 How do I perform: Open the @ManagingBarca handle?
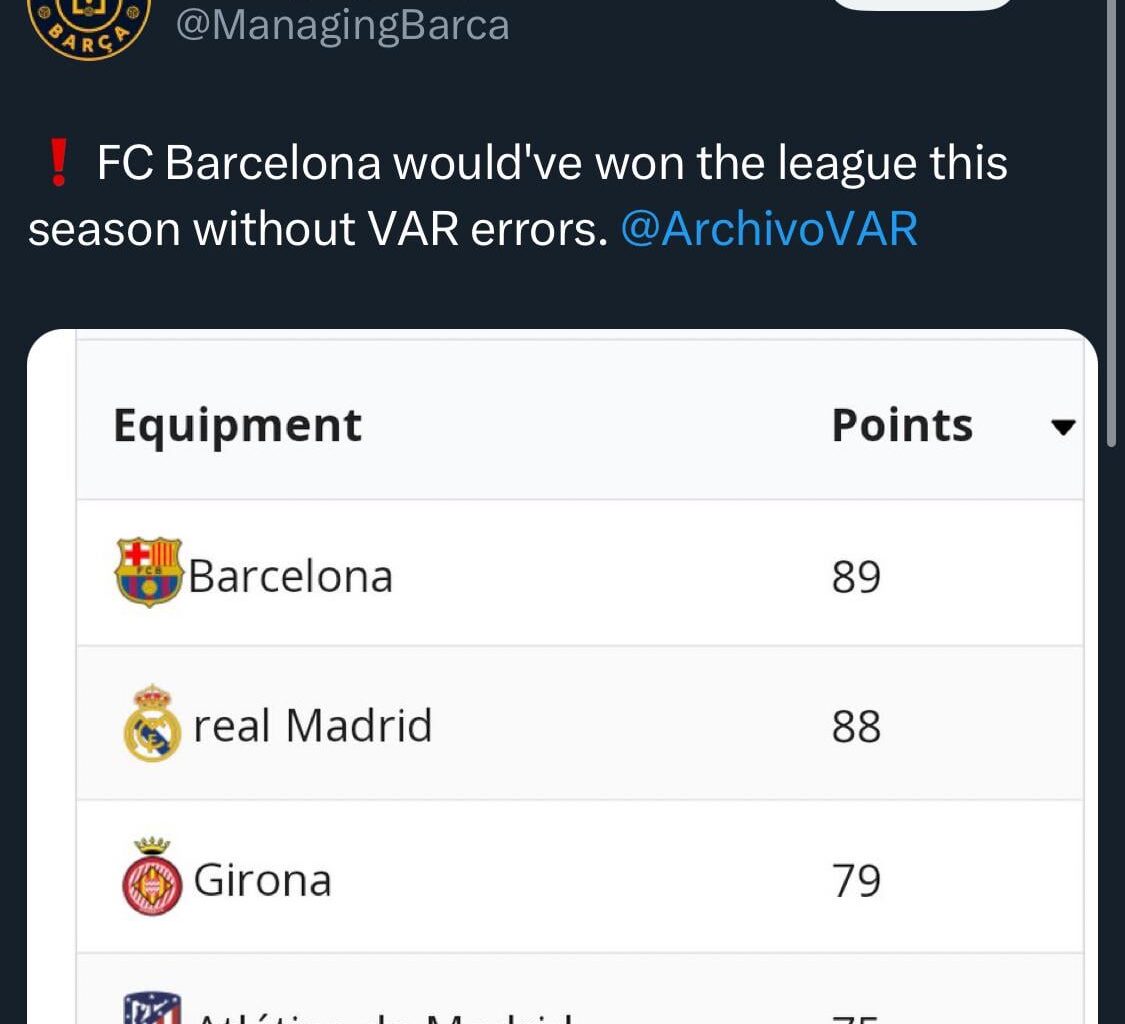342,25
